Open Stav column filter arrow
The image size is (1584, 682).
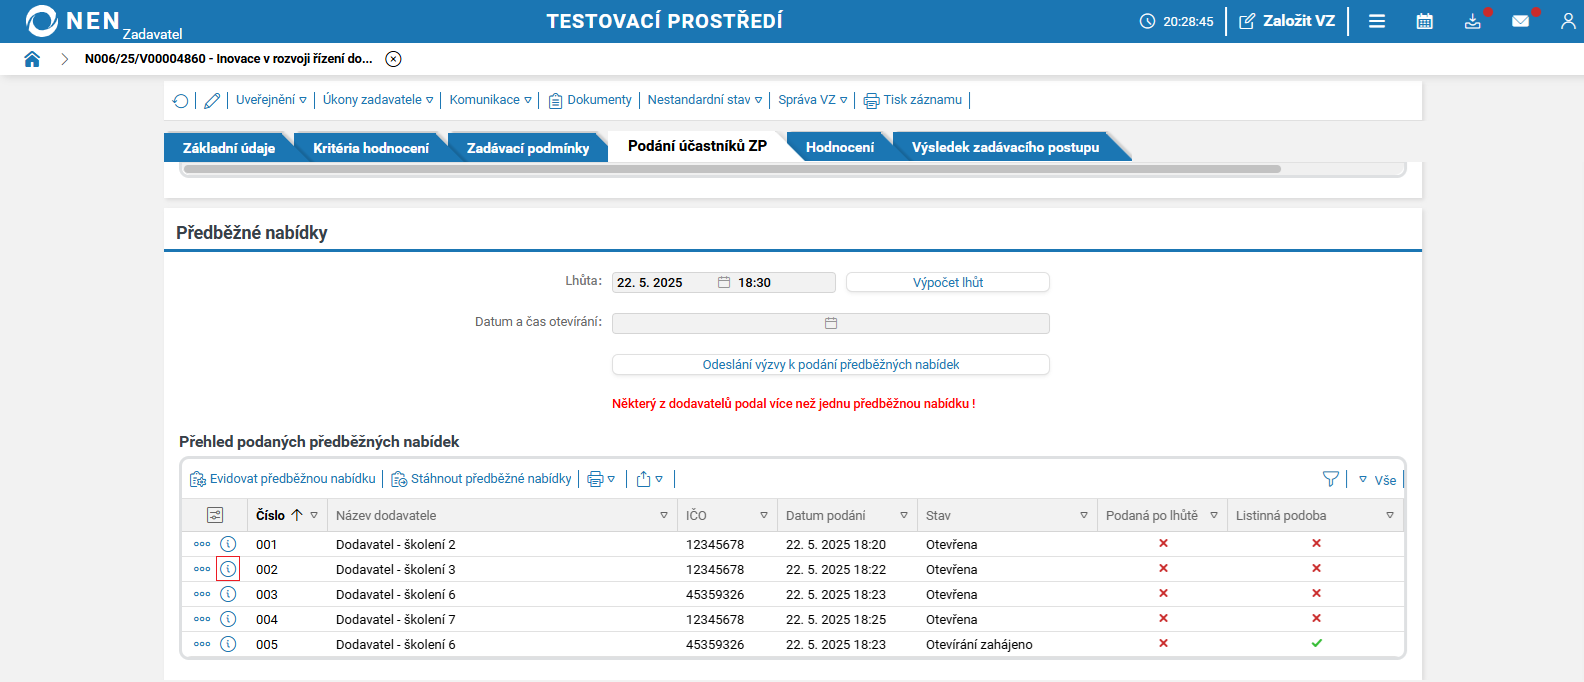[x=1084, y=515]
